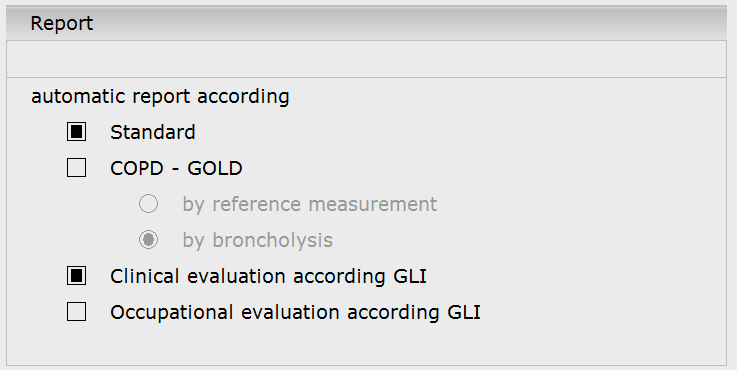Click the Report panel header title
The height and width of the screenshot is (370, 737).
tap(62, 24)
